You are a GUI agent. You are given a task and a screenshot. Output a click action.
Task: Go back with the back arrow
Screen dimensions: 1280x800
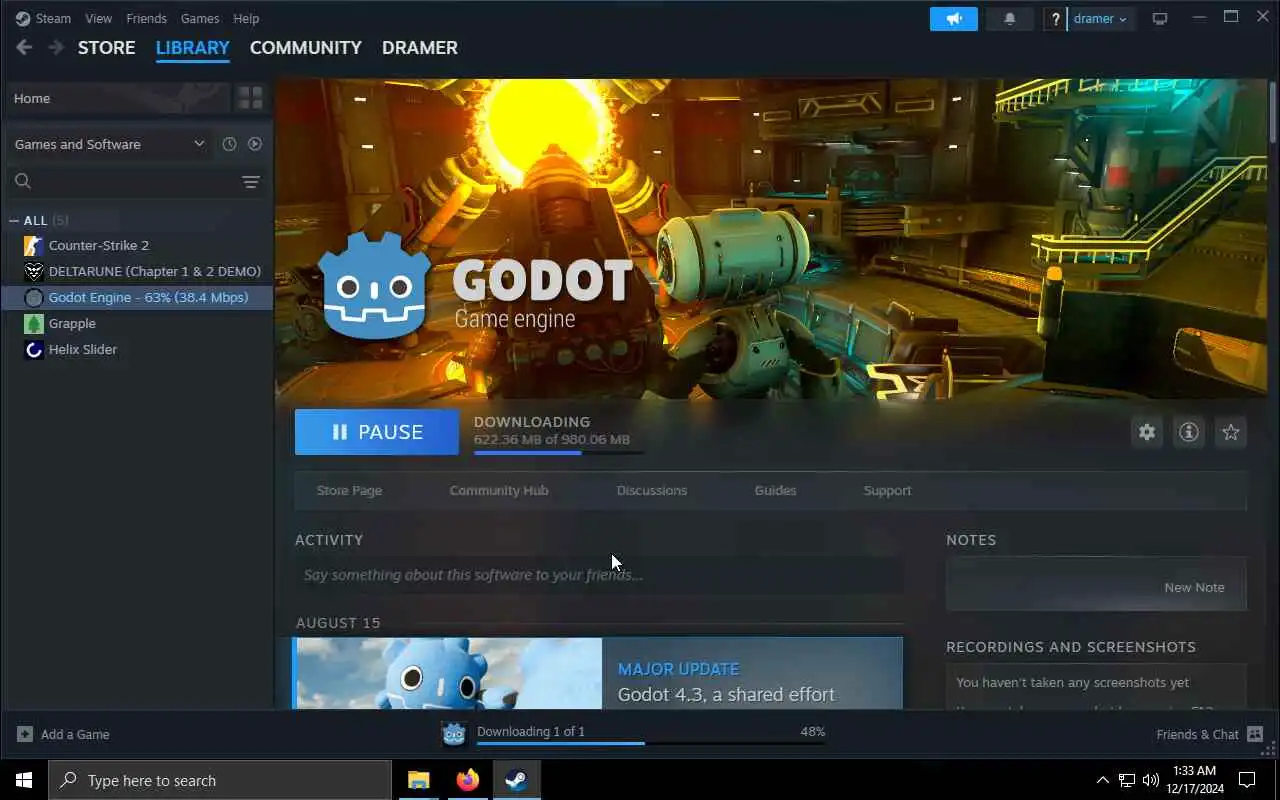[x=24, y=47]
